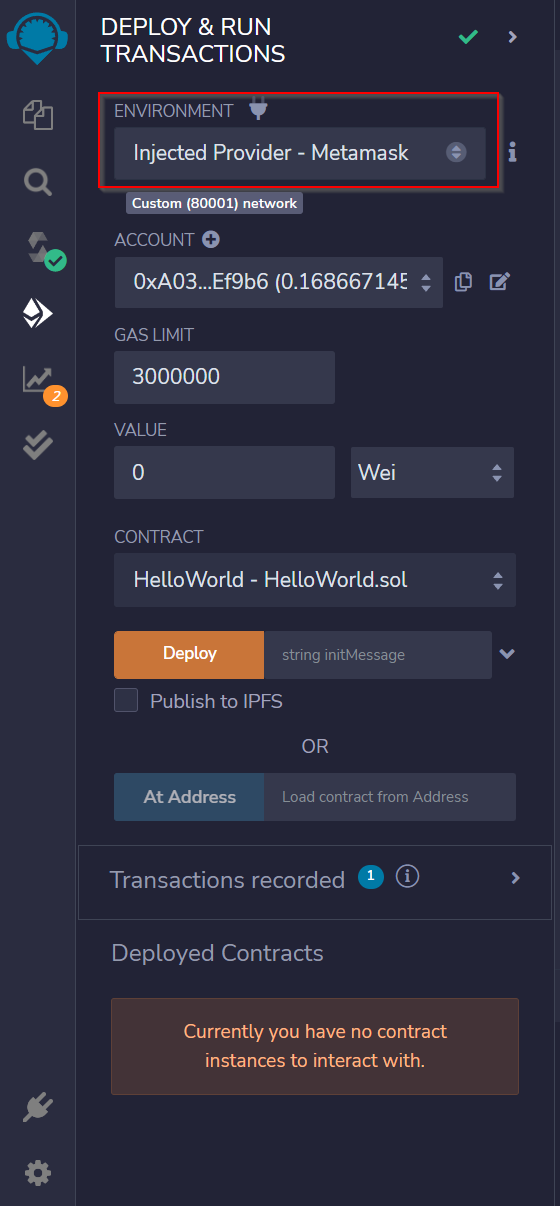This screenshot has height=1206, width=560.
Task: Click the sign-message edit icon beside account
Action: coord(500,282)
